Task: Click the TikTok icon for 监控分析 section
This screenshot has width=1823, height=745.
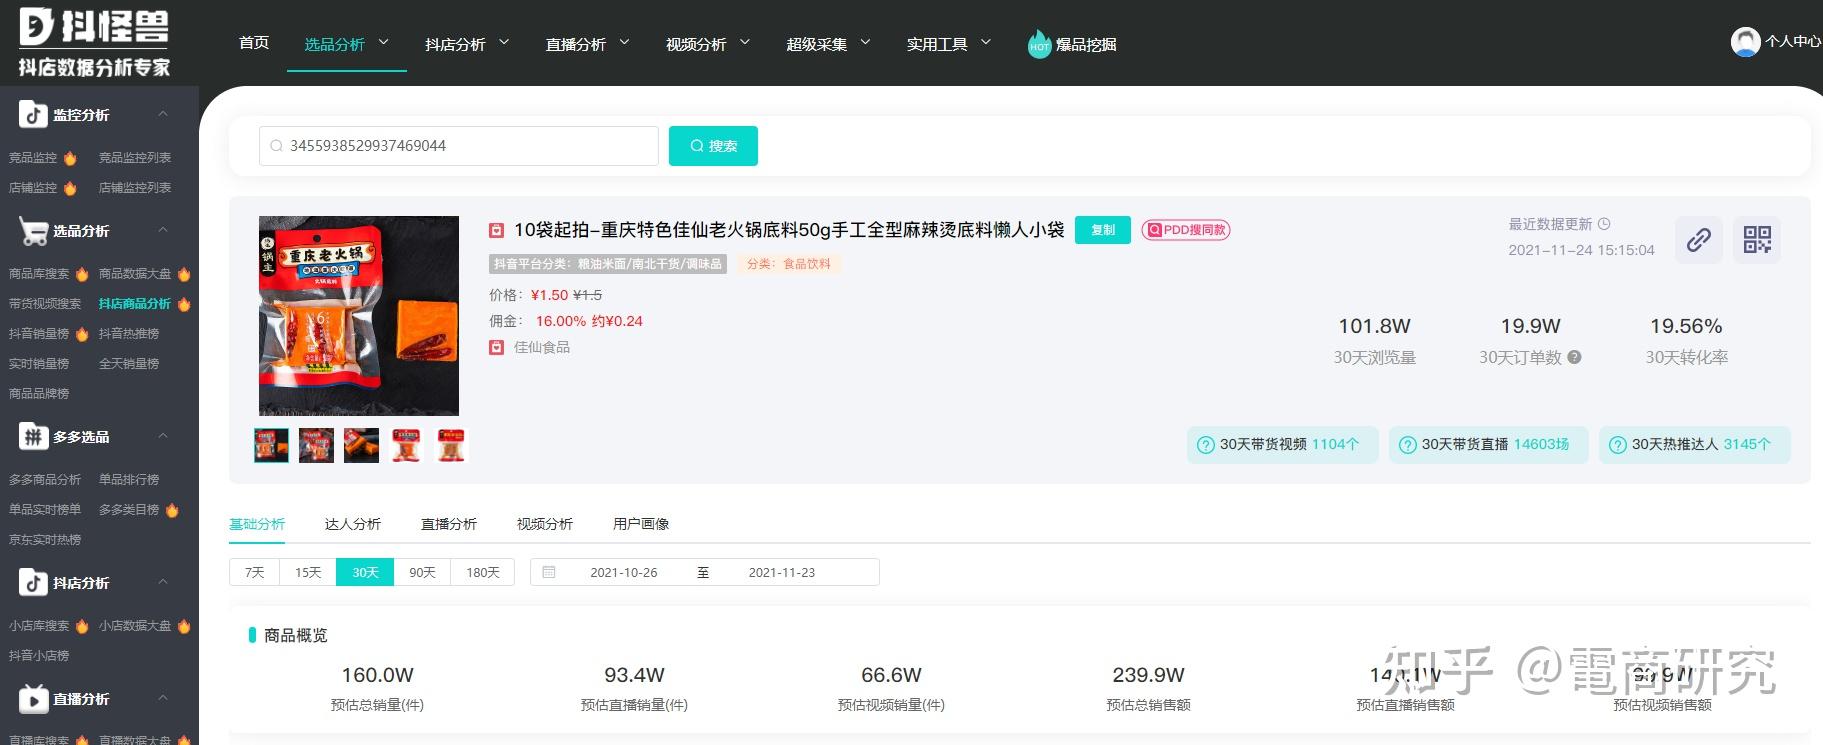Action: pos(33,114)
